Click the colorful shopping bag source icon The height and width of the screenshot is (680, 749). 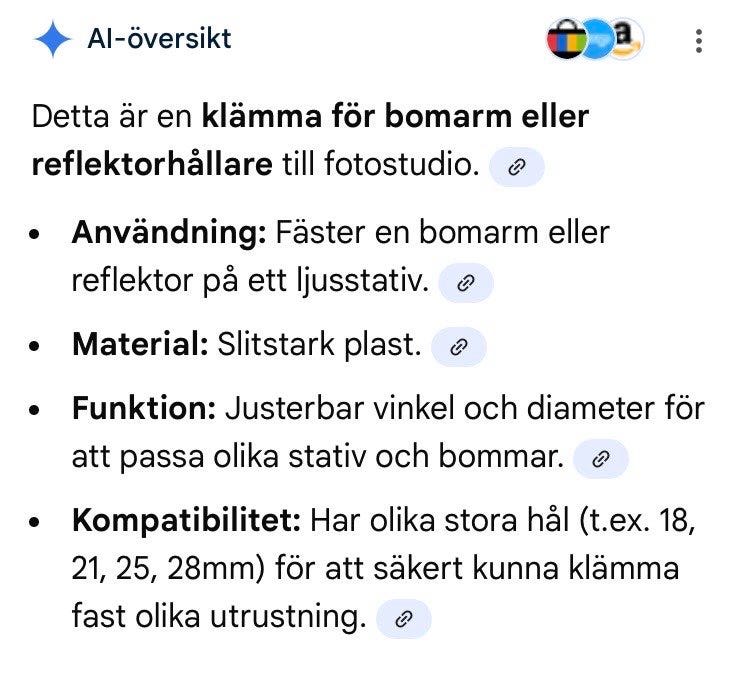pyautogui.click(x=564, y=40)
